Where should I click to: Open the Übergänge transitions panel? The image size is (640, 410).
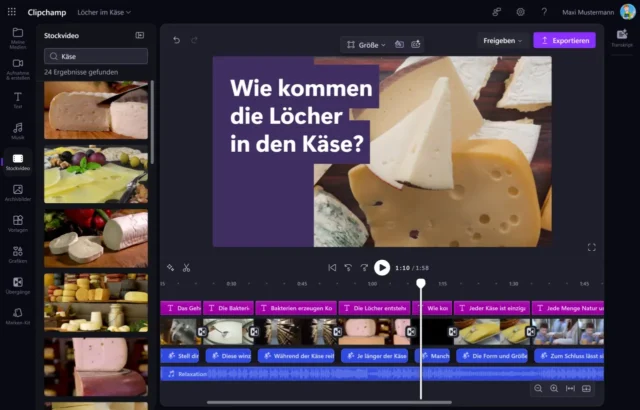[x=18, y=286]
